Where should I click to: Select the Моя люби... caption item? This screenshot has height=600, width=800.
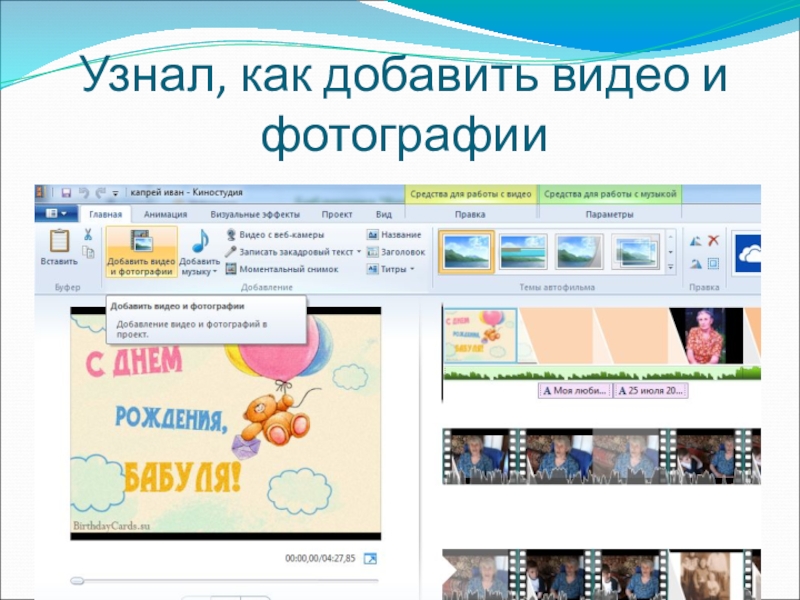click(x=575, y=391)
